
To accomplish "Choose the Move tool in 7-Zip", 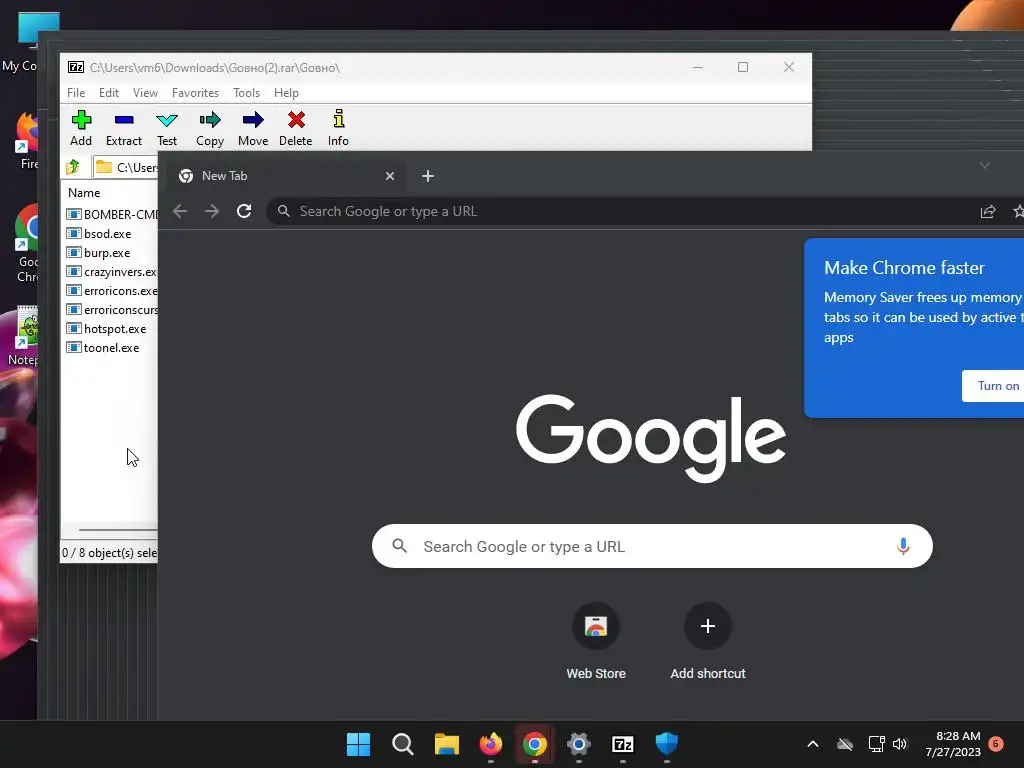I will point(253,128).
